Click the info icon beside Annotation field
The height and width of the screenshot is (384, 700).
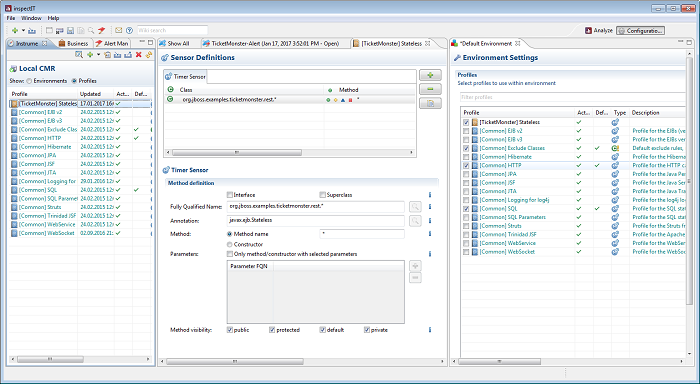click(x=430, y=221)
